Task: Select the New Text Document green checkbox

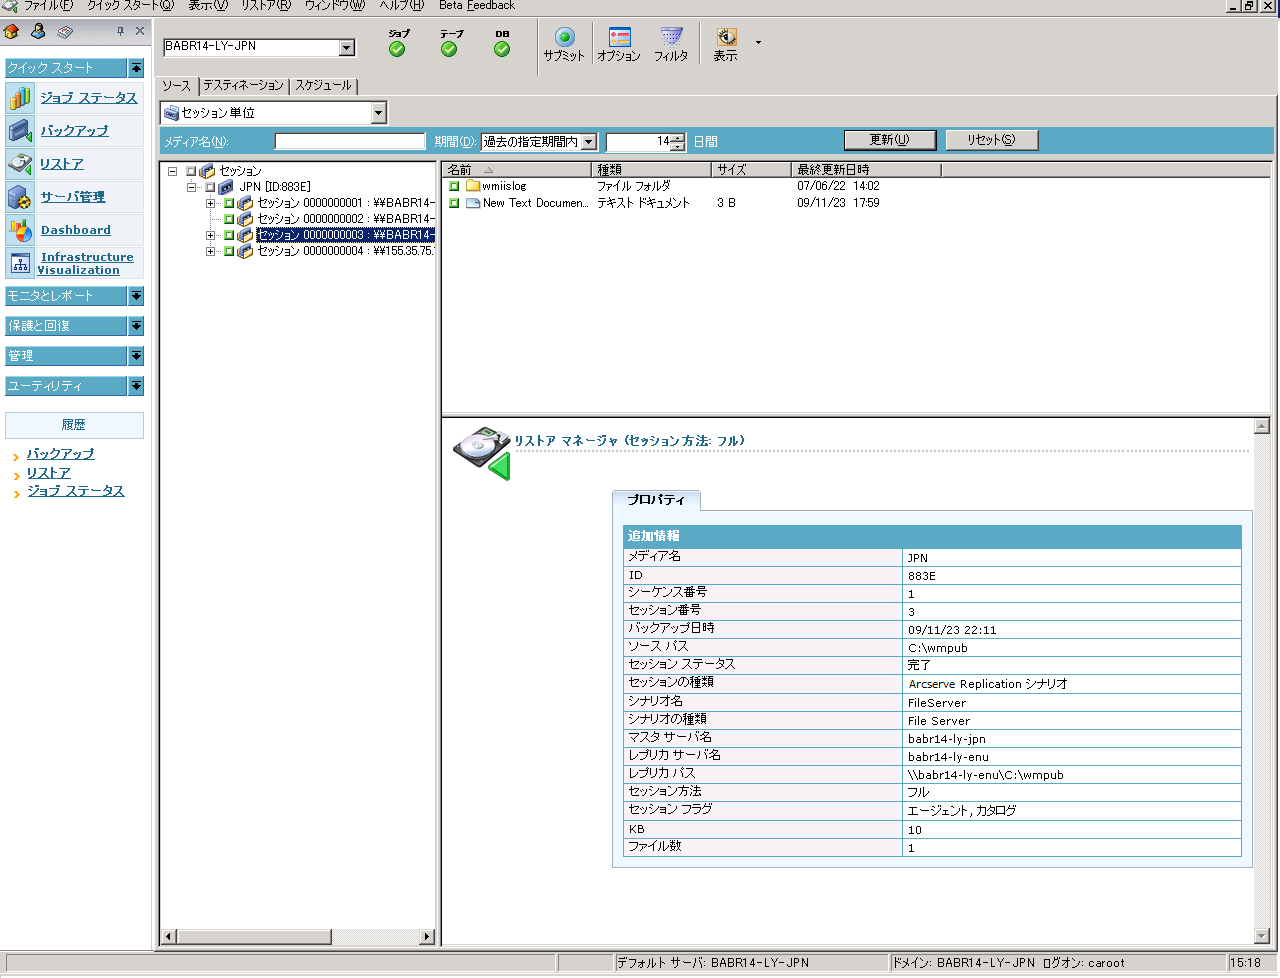Action: 454,203
